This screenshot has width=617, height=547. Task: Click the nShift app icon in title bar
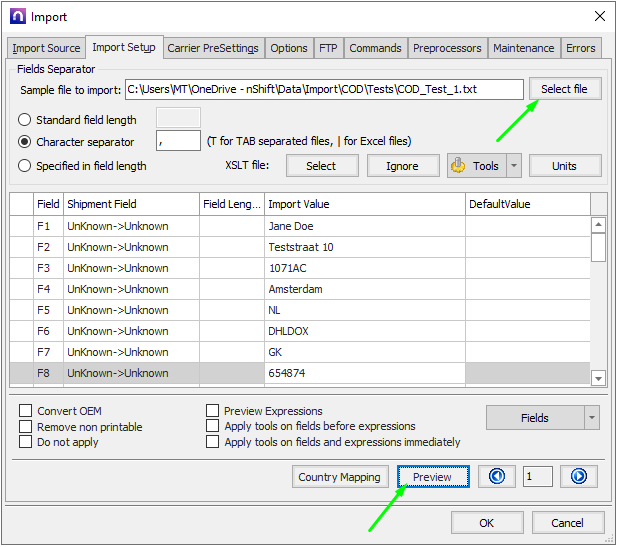(17, 16)
